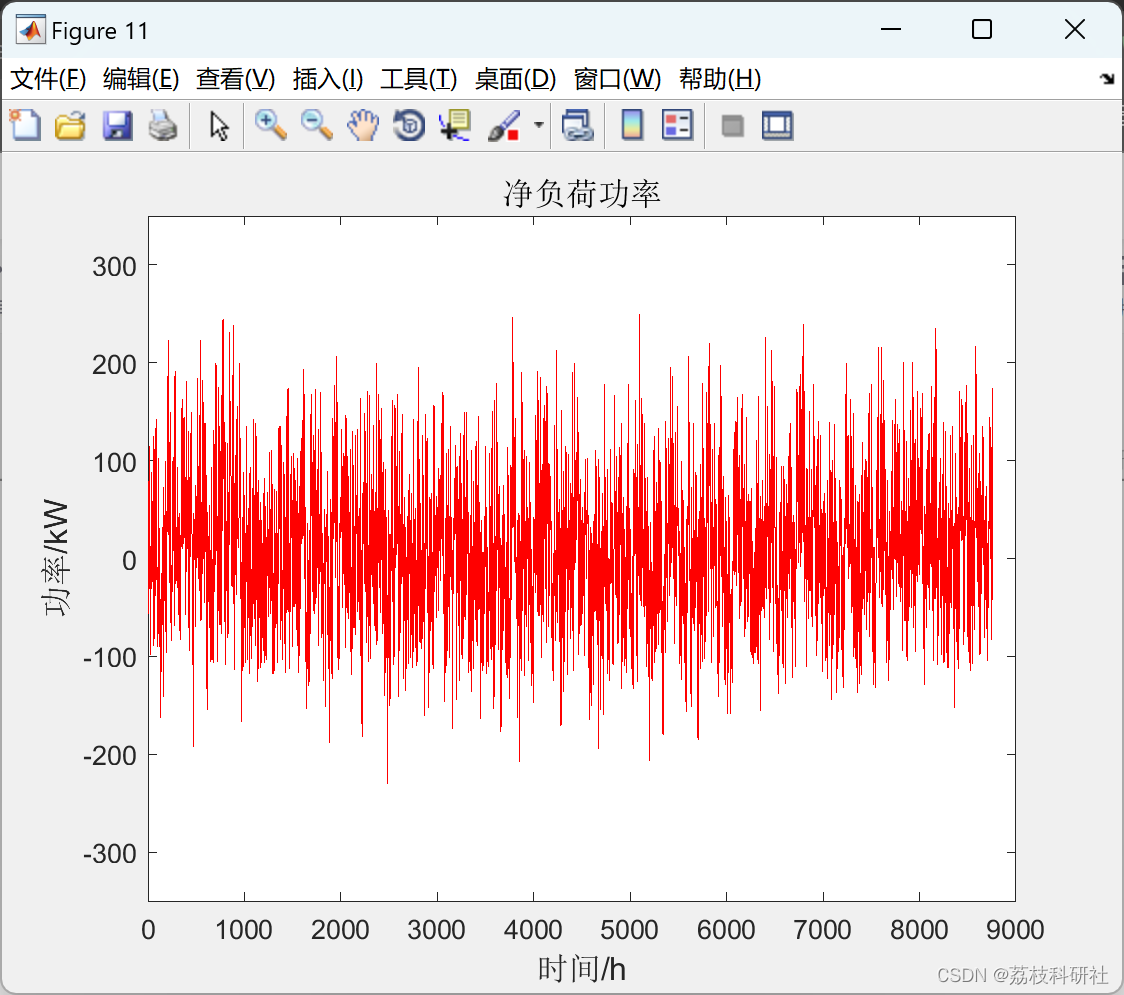Open the 编辑(E) menu
Screen dimensions: 1124x995
tap(141, 79)
